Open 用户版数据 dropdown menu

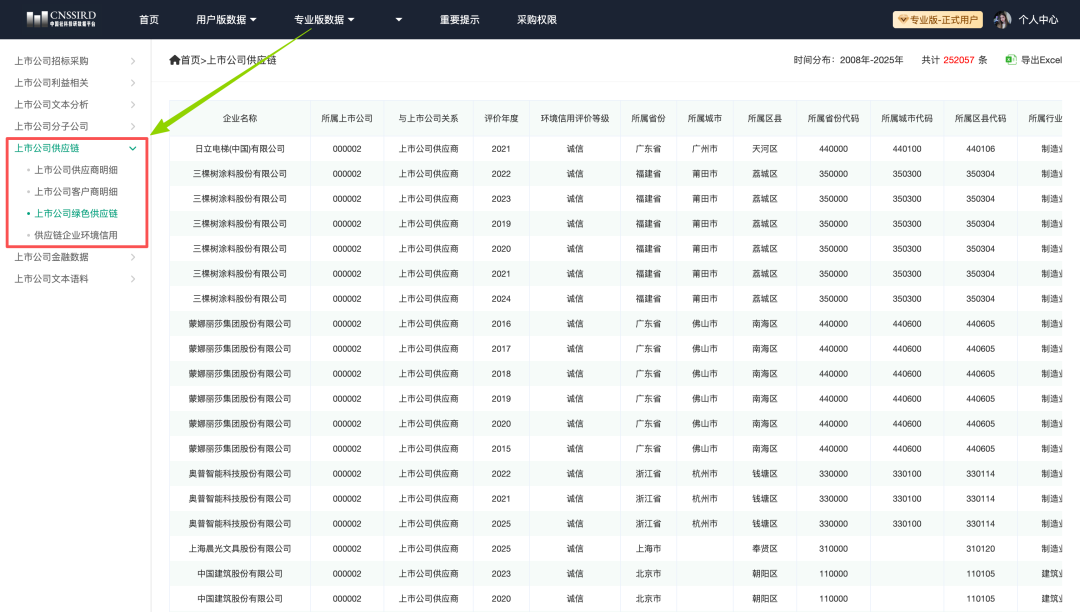(x=226, y=20)
